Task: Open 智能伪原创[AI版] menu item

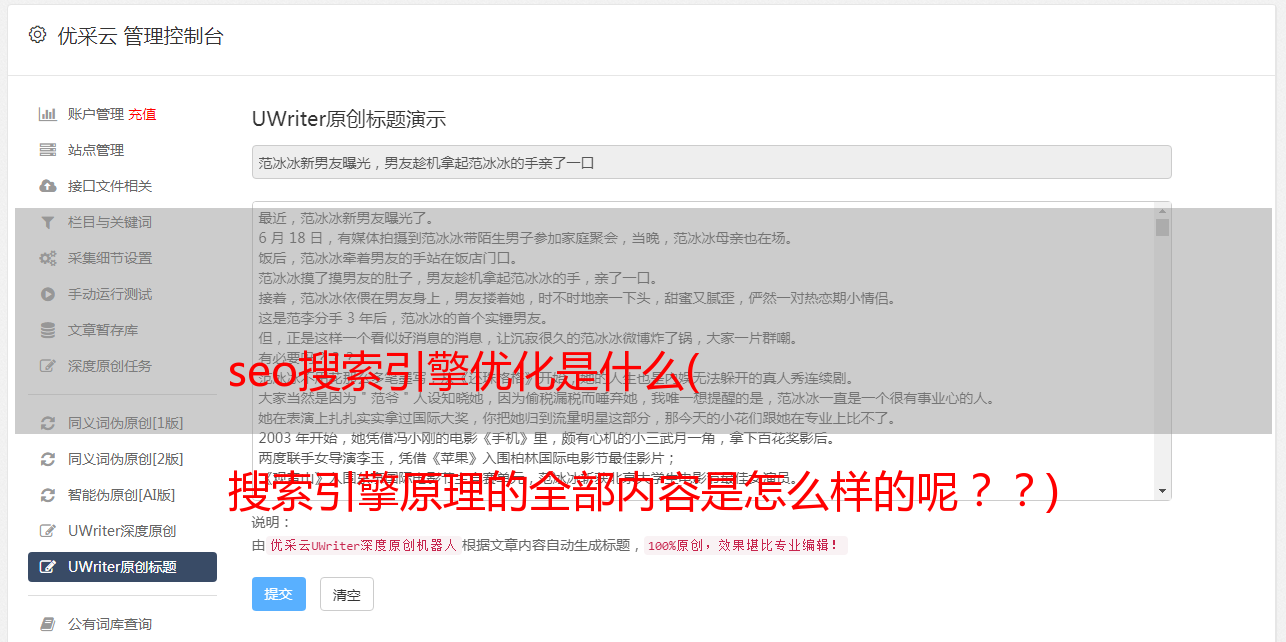Action: pos(122,495)
